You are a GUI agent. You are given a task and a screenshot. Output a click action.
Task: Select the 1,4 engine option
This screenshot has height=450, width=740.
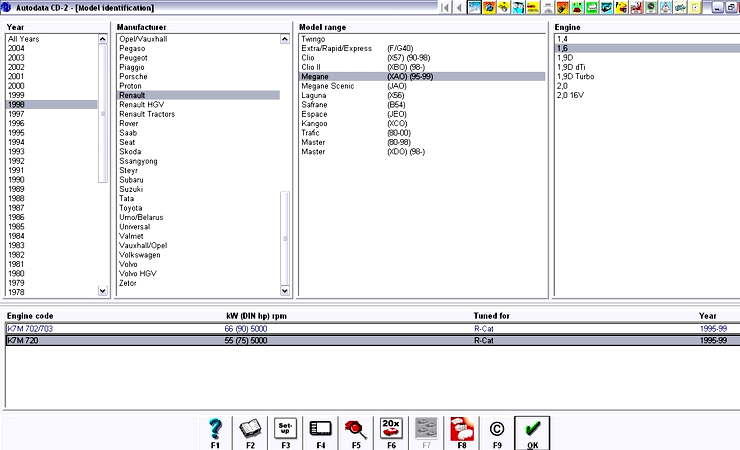(x=648, y=39)
